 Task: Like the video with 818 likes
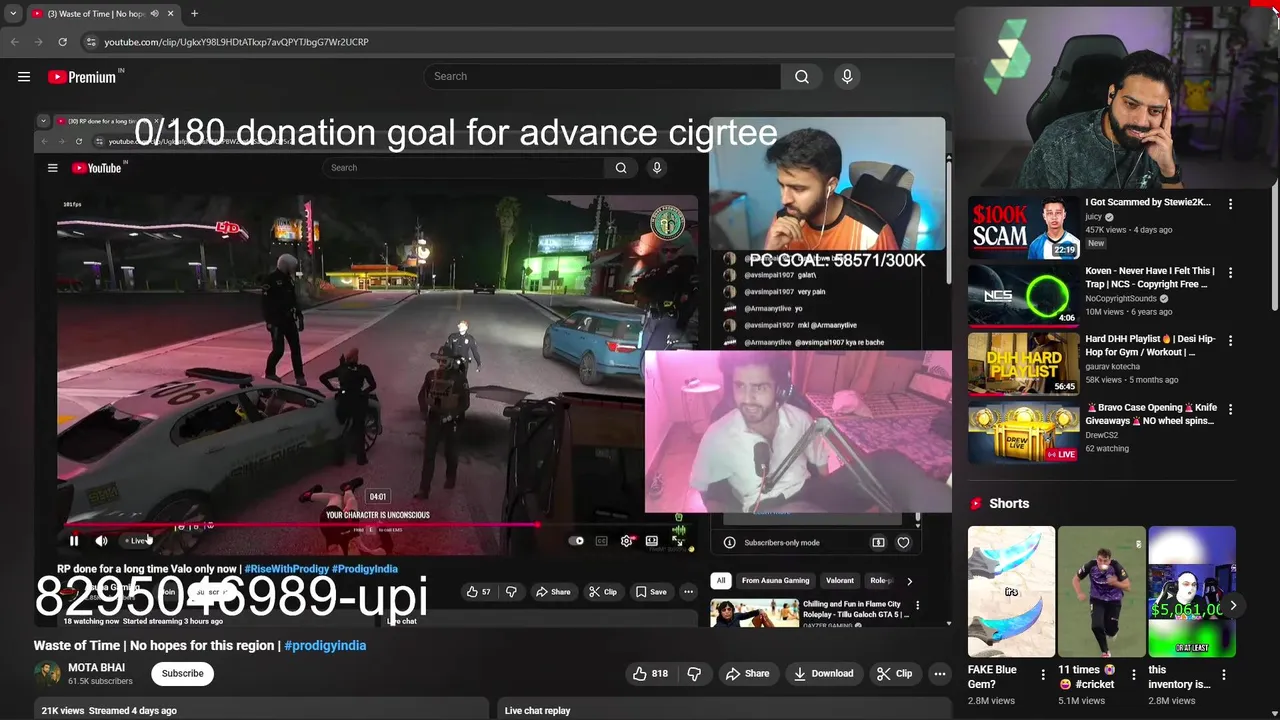(650, 673)
